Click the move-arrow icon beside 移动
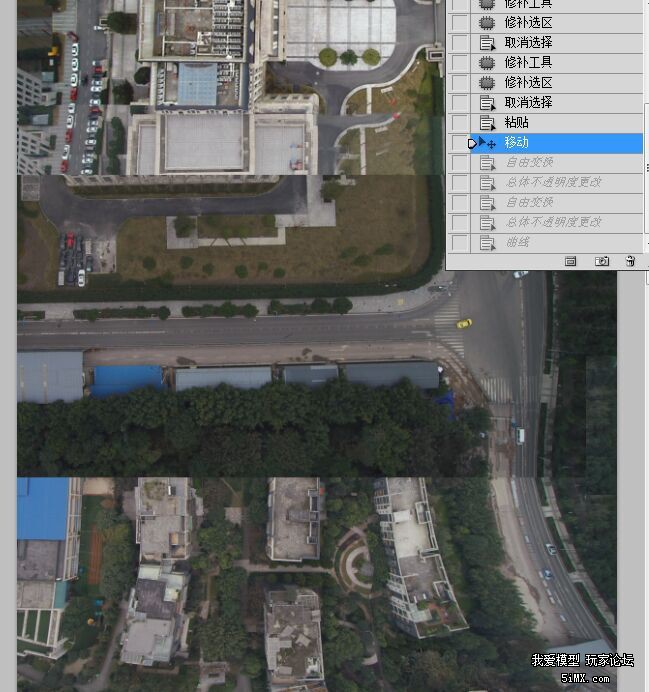Viewport: 649px width, 692px height. [x=490, y=143]
